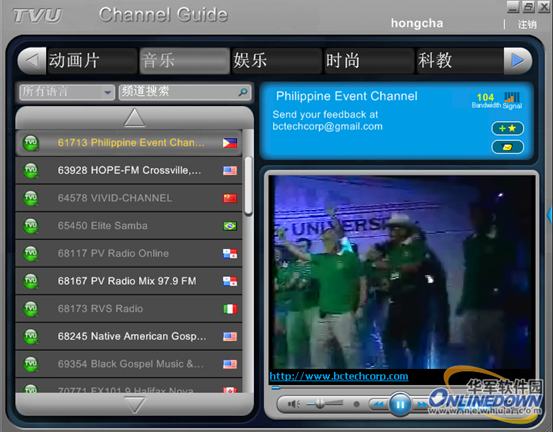
Task: Click the hongcha username
Action: [417, 23]
